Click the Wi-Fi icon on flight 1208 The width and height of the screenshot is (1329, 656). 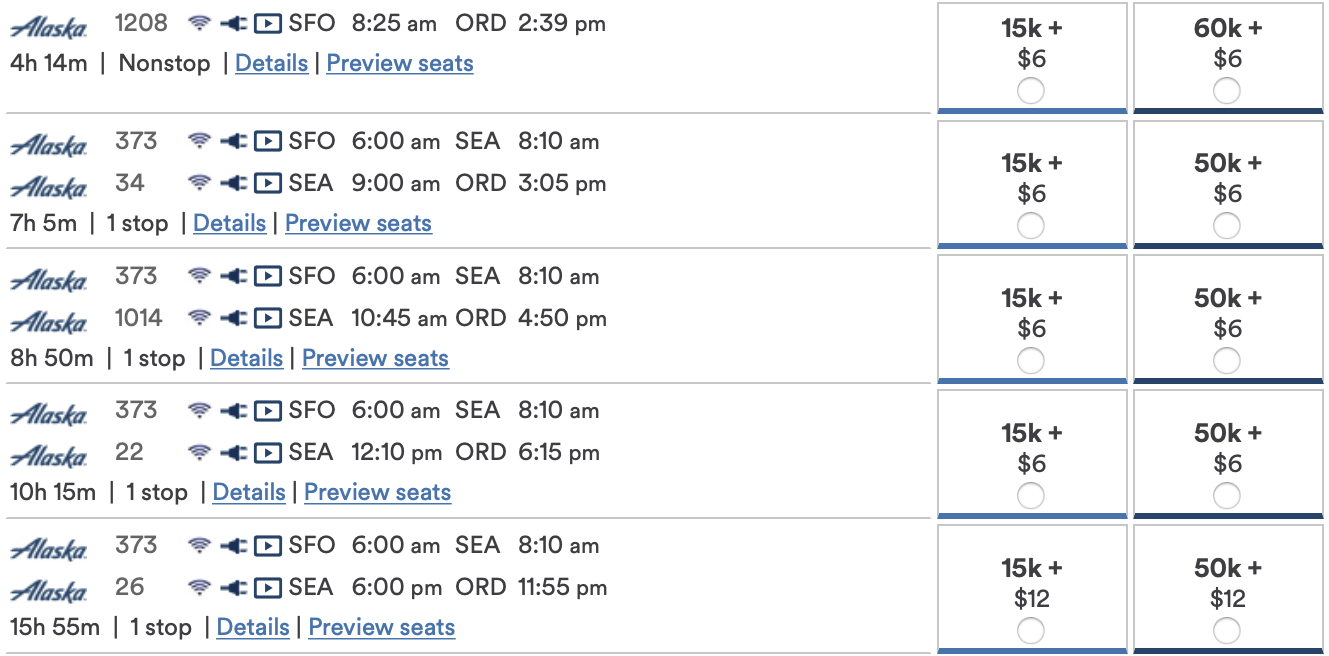point(199,22)
